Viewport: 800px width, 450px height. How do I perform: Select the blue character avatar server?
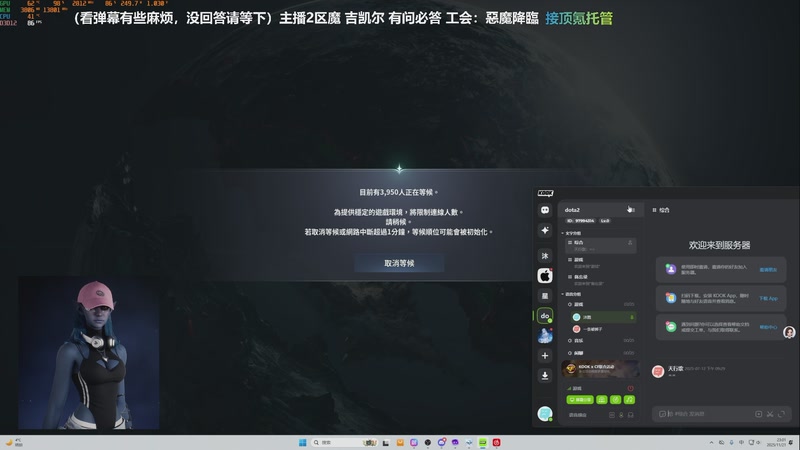coord(544,336)
